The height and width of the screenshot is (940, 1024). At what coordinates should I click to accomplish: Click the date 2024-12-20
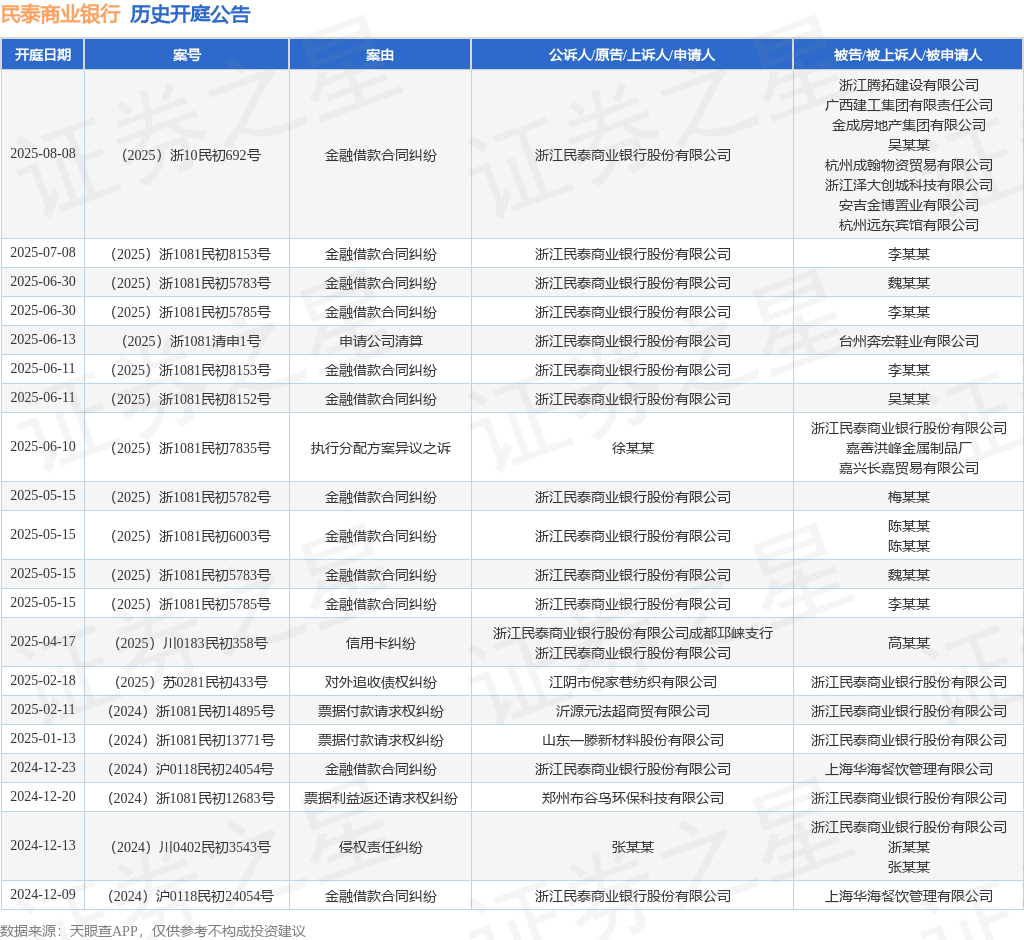pyautogui.click(x=43, y=797)
